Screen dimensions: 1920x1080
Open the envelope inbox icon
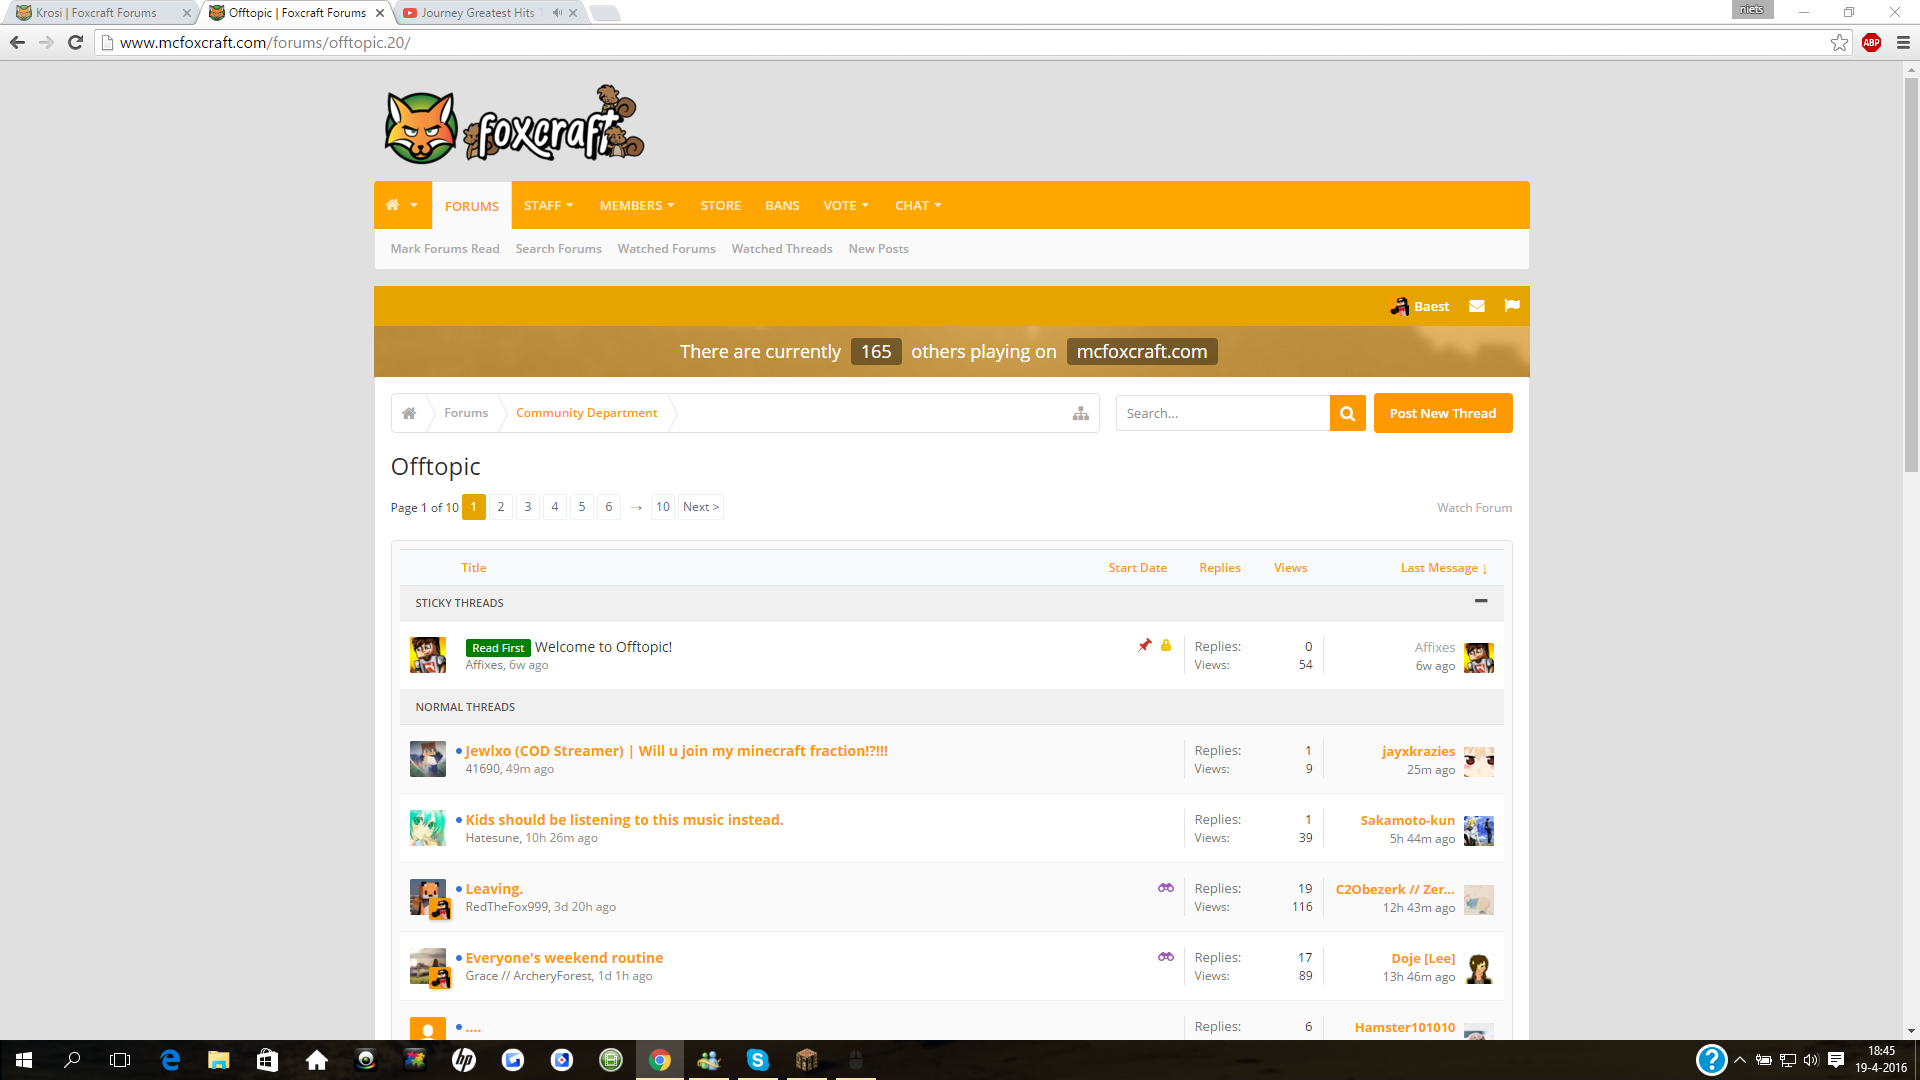(1476, 306)
